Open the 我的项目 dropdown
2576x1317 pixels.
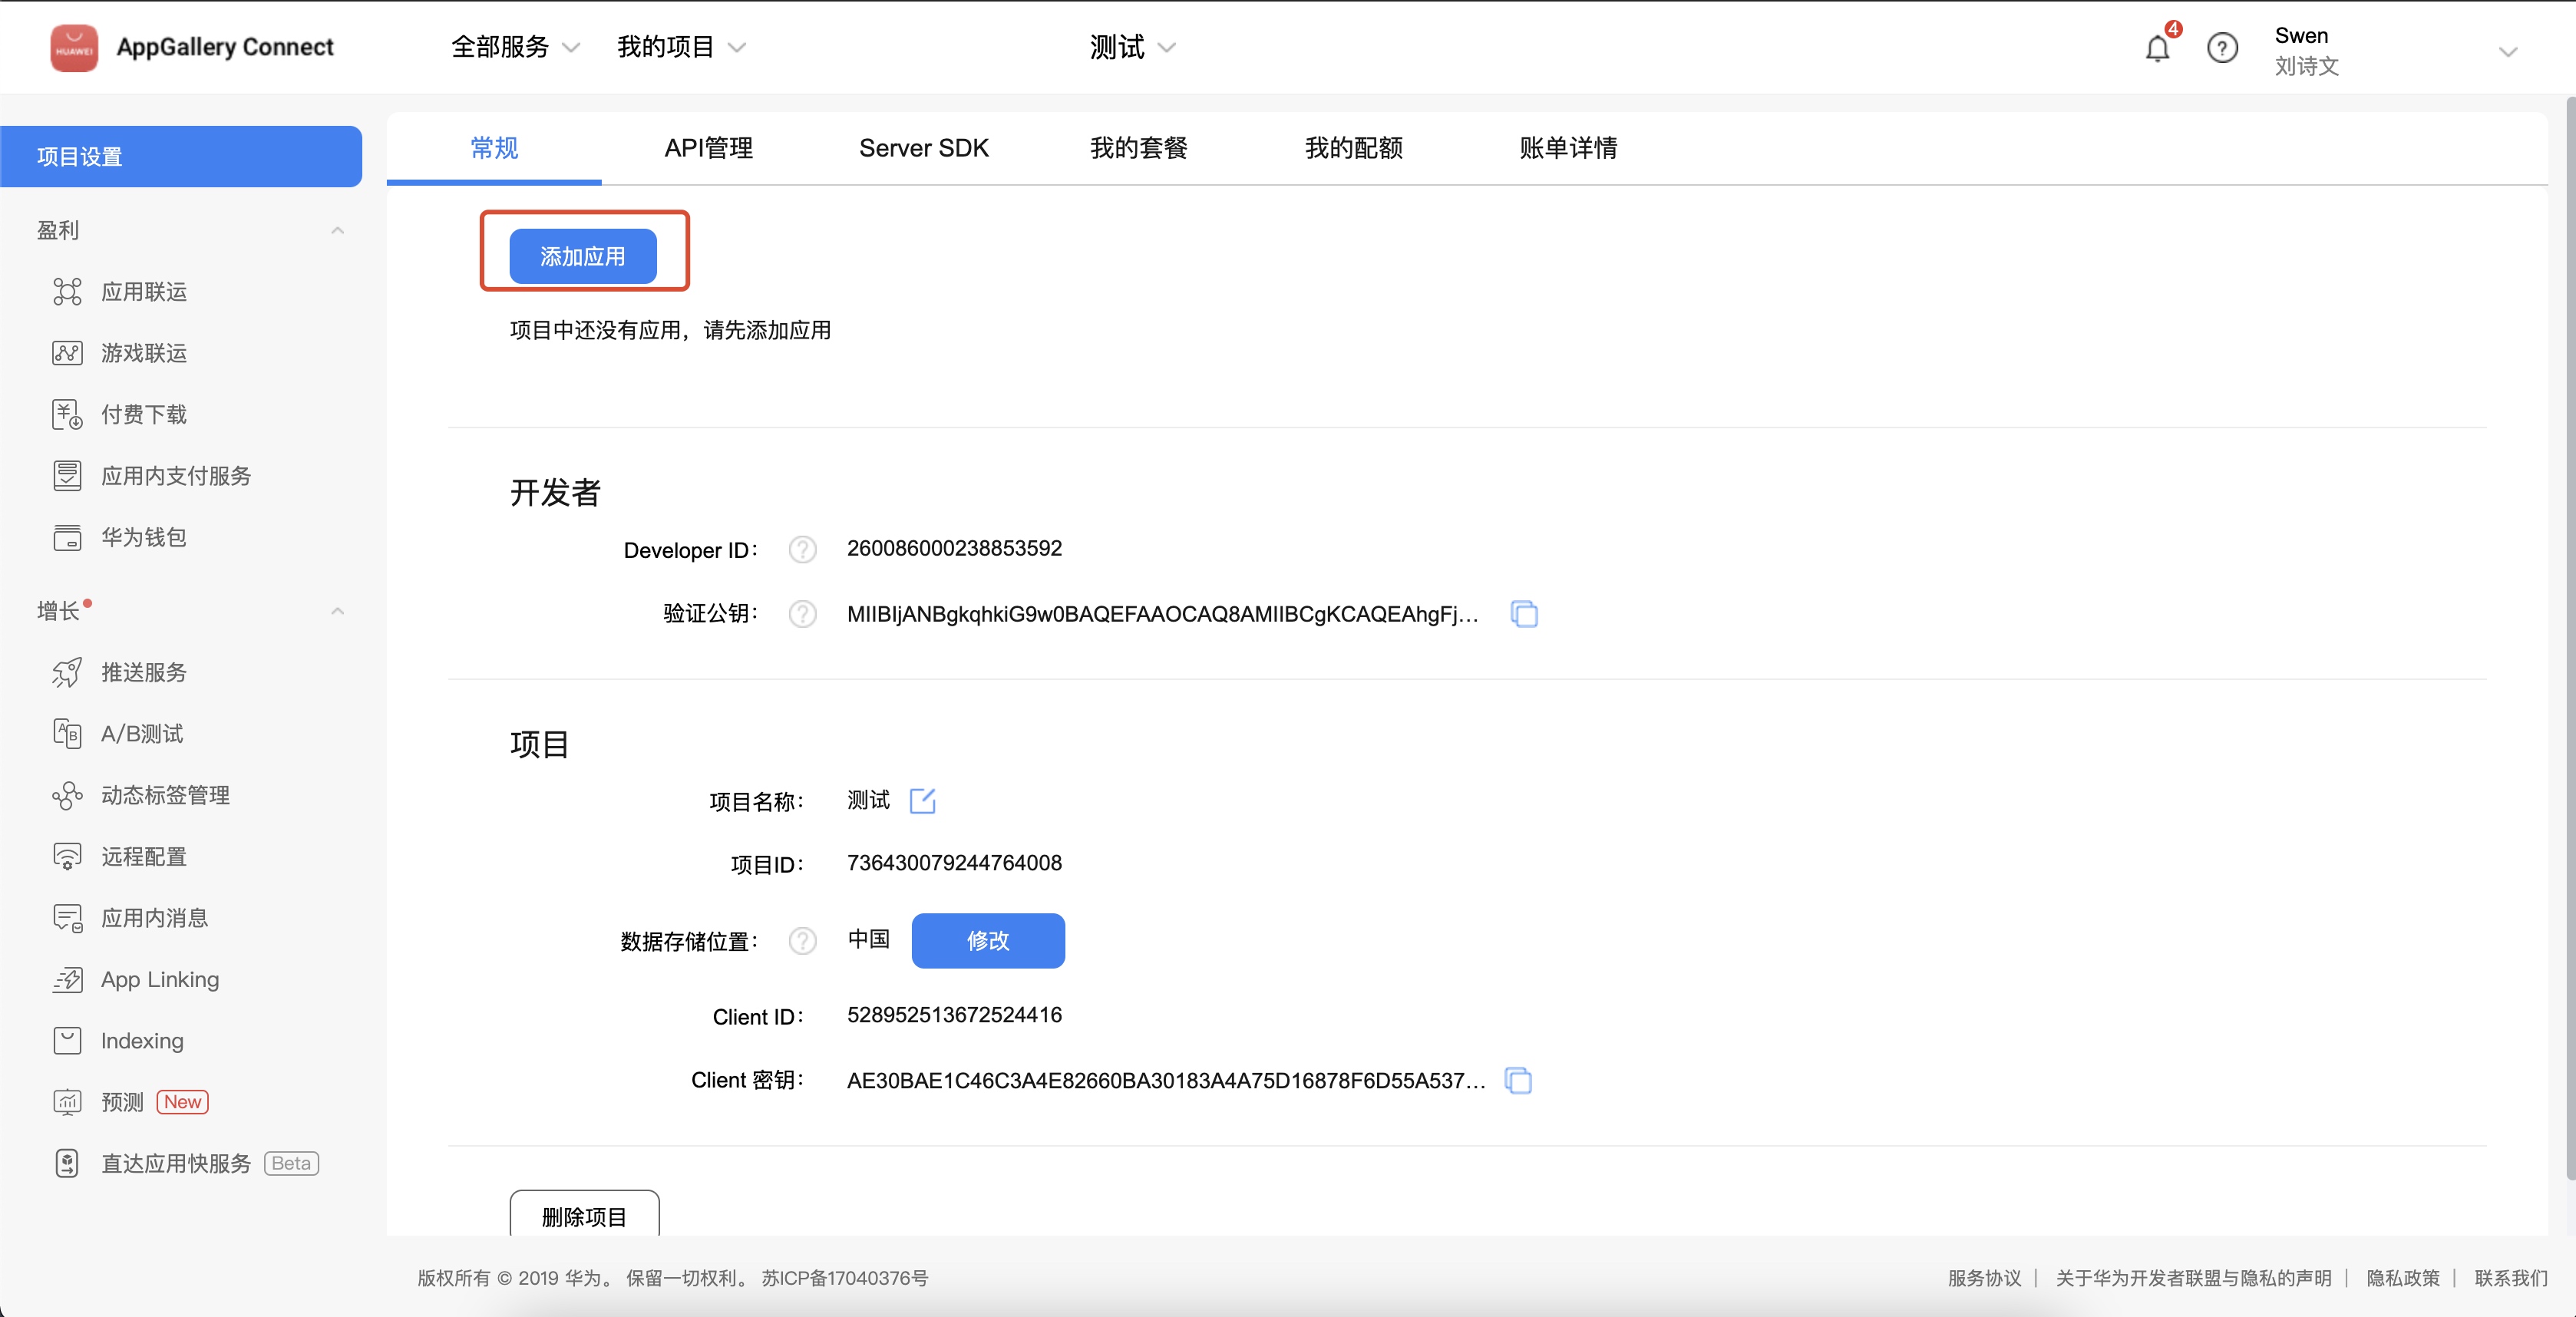click(x=681, y=47)
